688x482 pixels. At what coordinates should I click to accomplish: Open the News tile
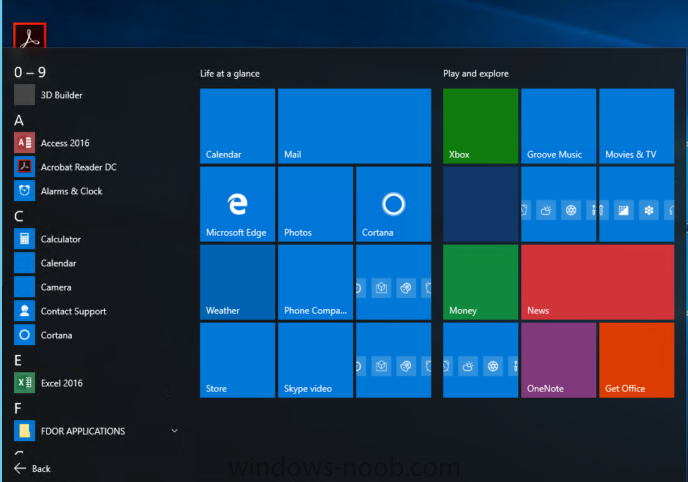[598, 282]
